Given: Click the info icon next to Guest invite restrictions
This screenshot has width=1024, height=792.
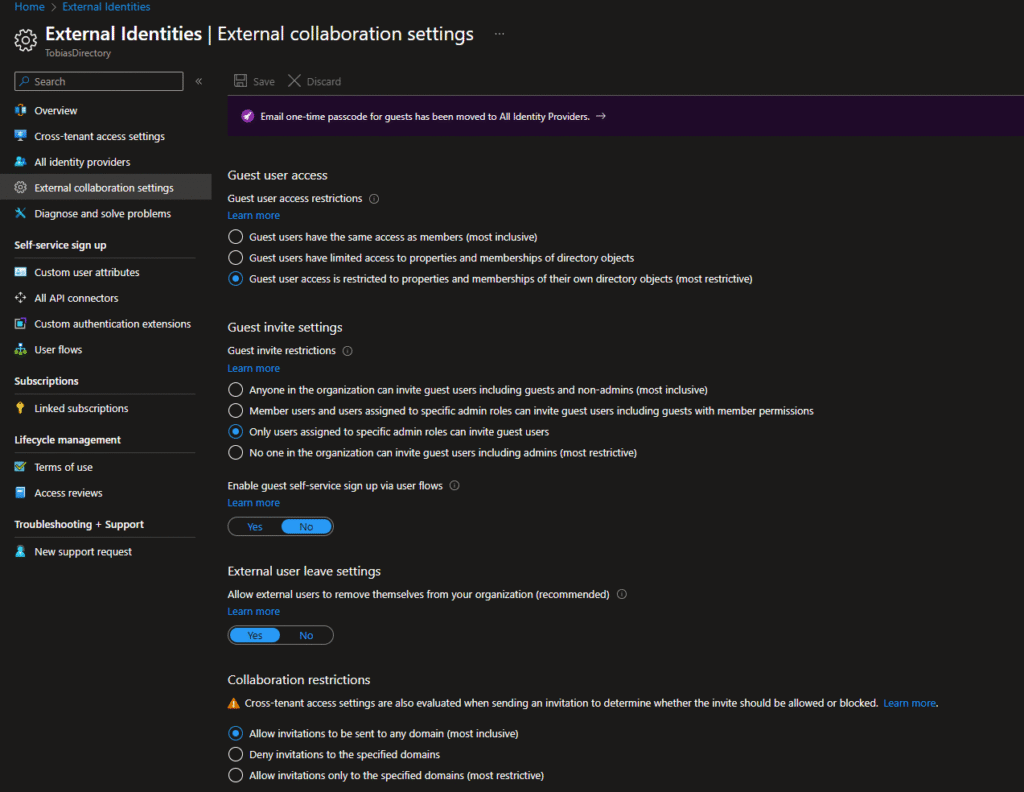Looking at the screenshot, I should 347,351.
